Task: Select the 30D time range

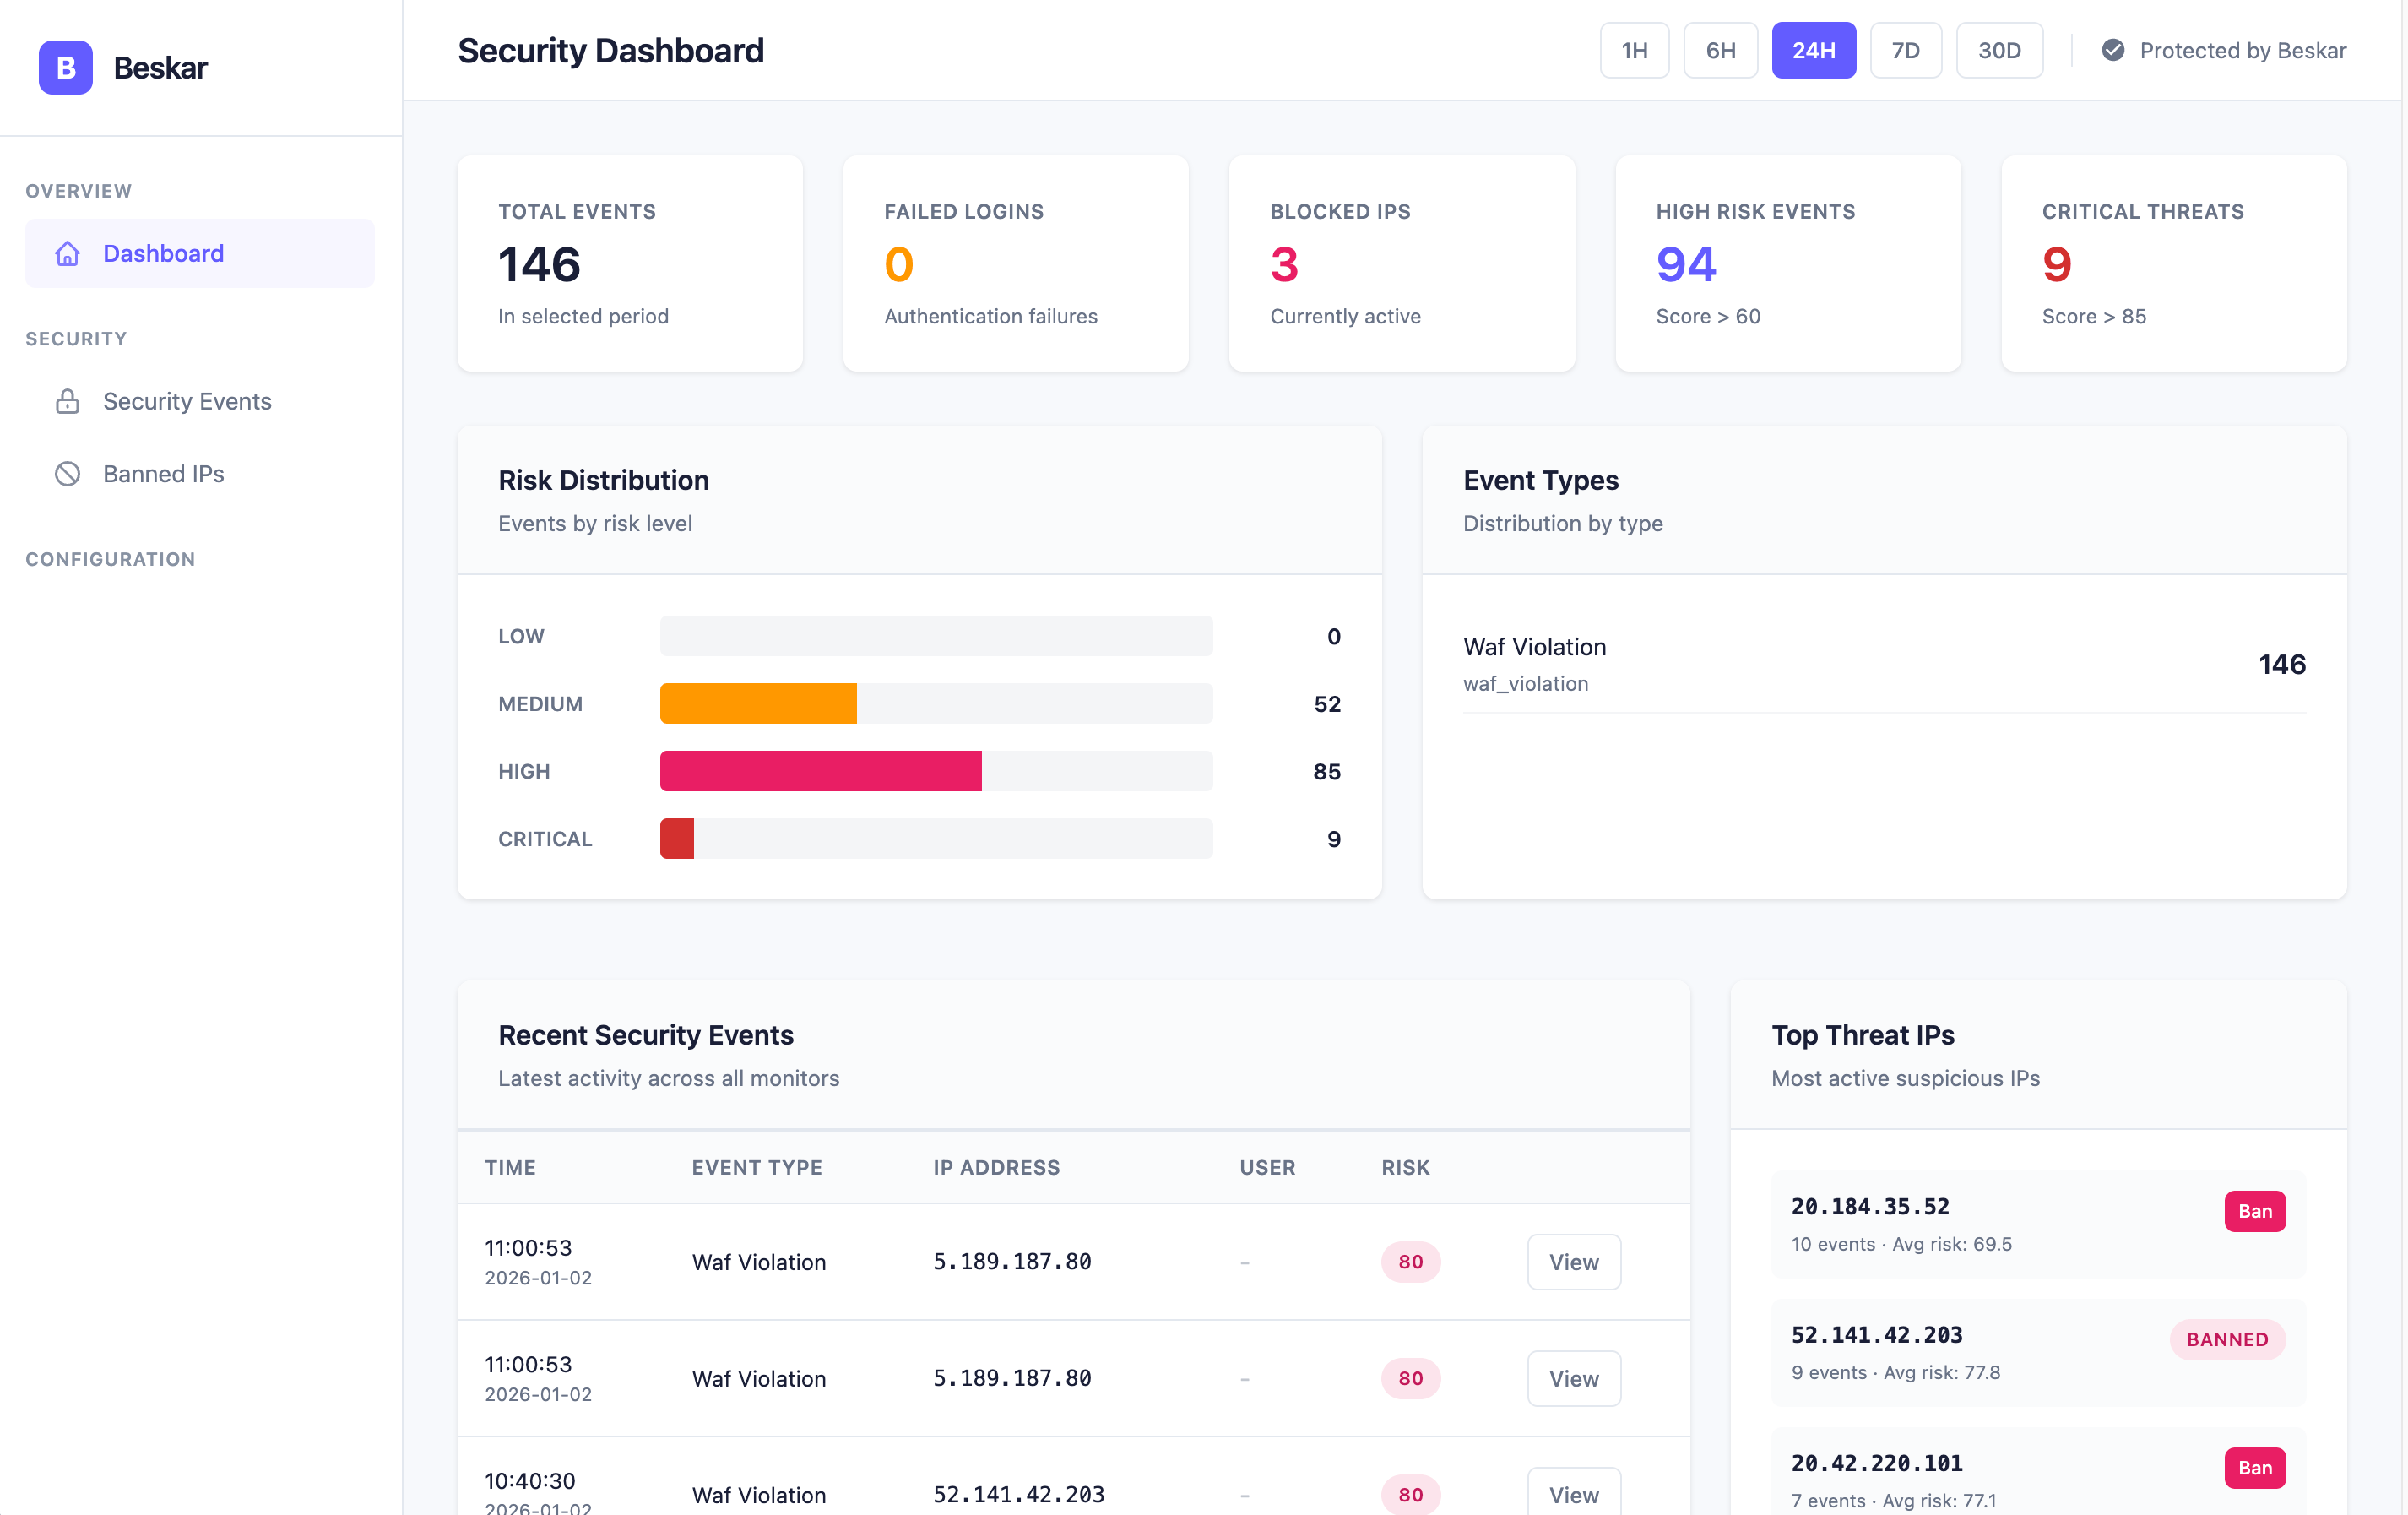Action: tap(1999, 50)
